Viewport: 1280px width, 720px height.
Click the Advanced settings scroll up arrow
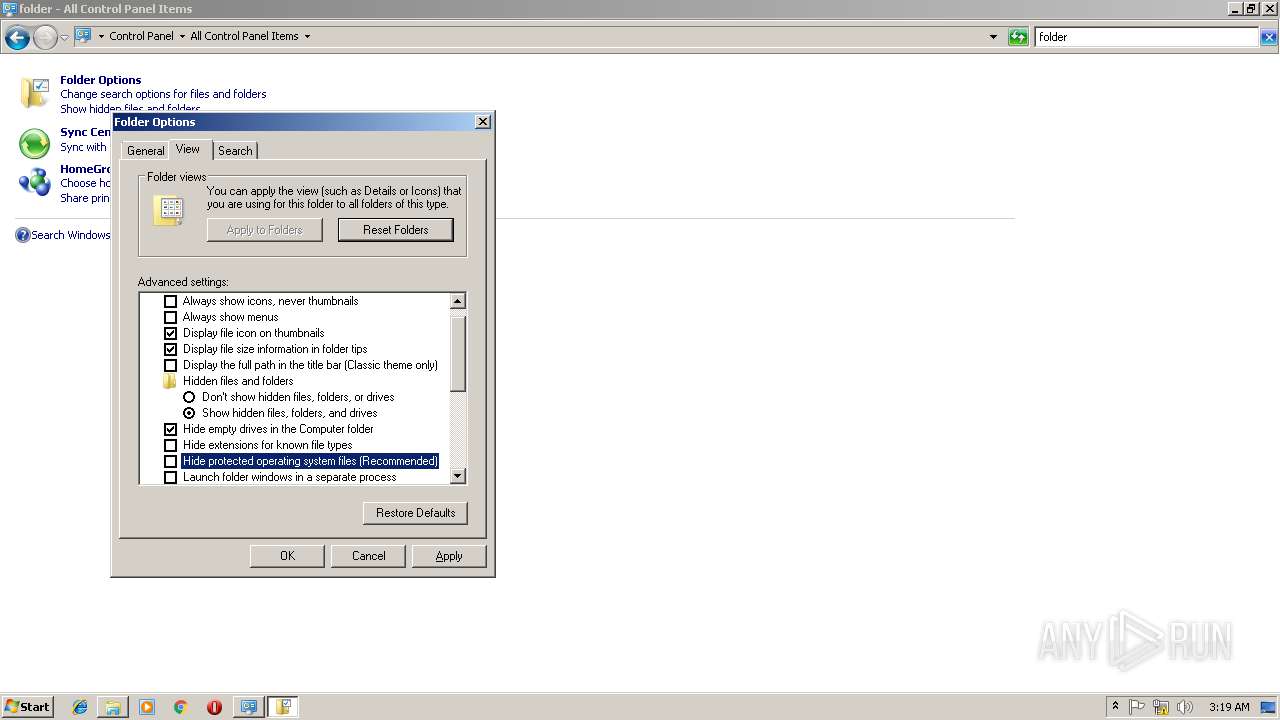tap(458, 301)
